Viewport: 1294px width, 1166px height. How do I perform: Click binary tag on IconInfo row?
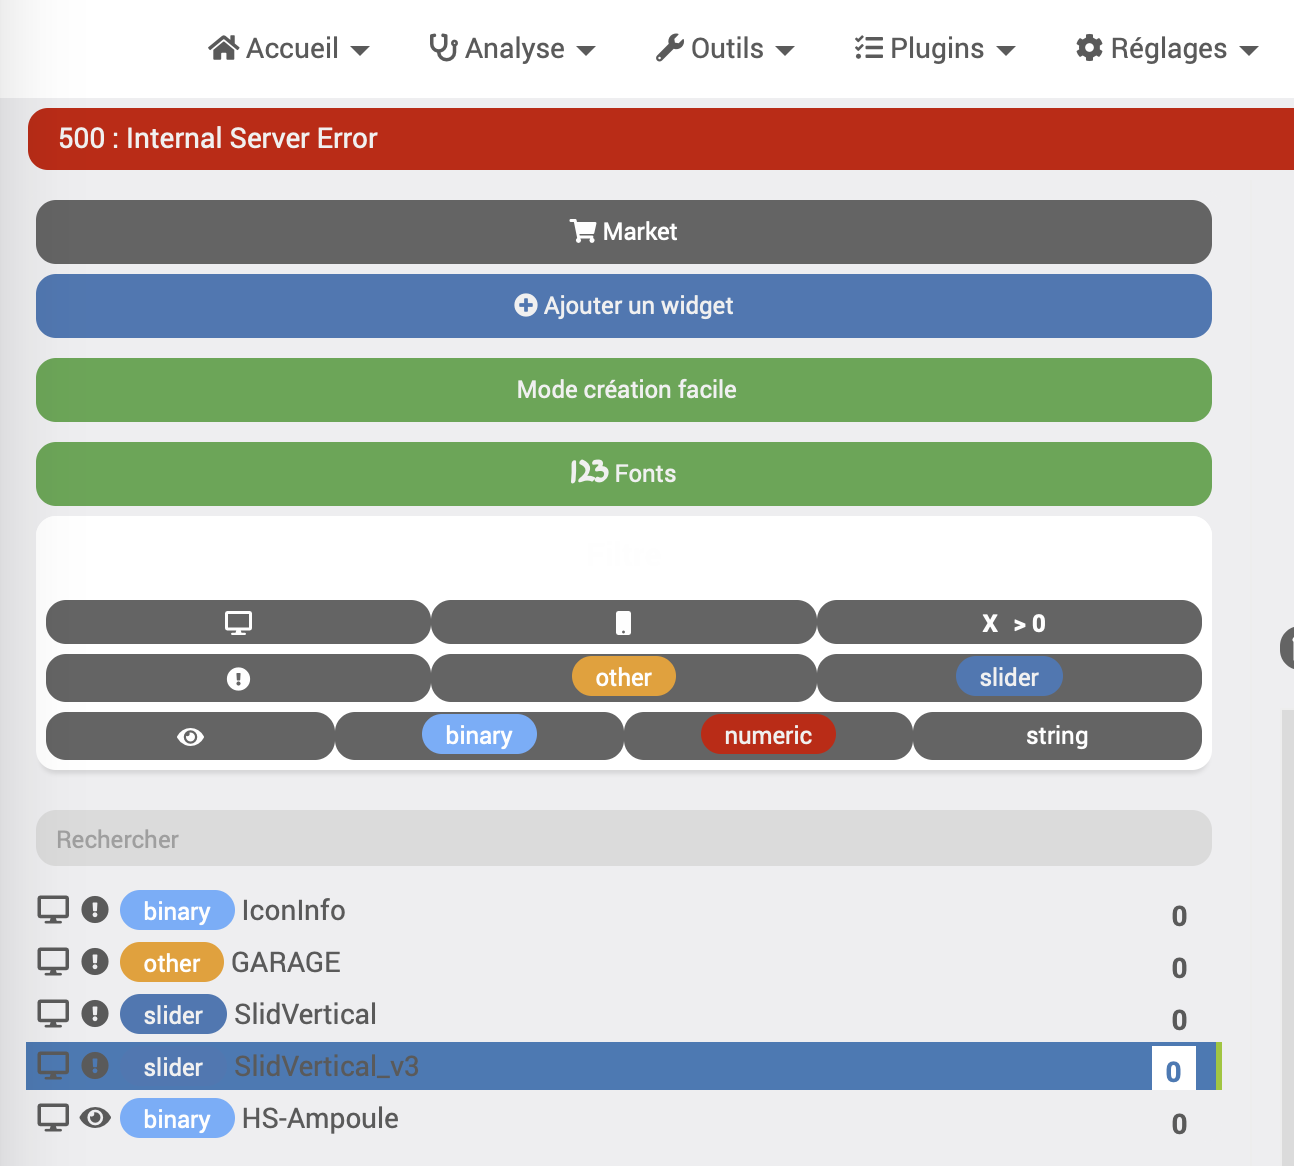pos(177,910)
